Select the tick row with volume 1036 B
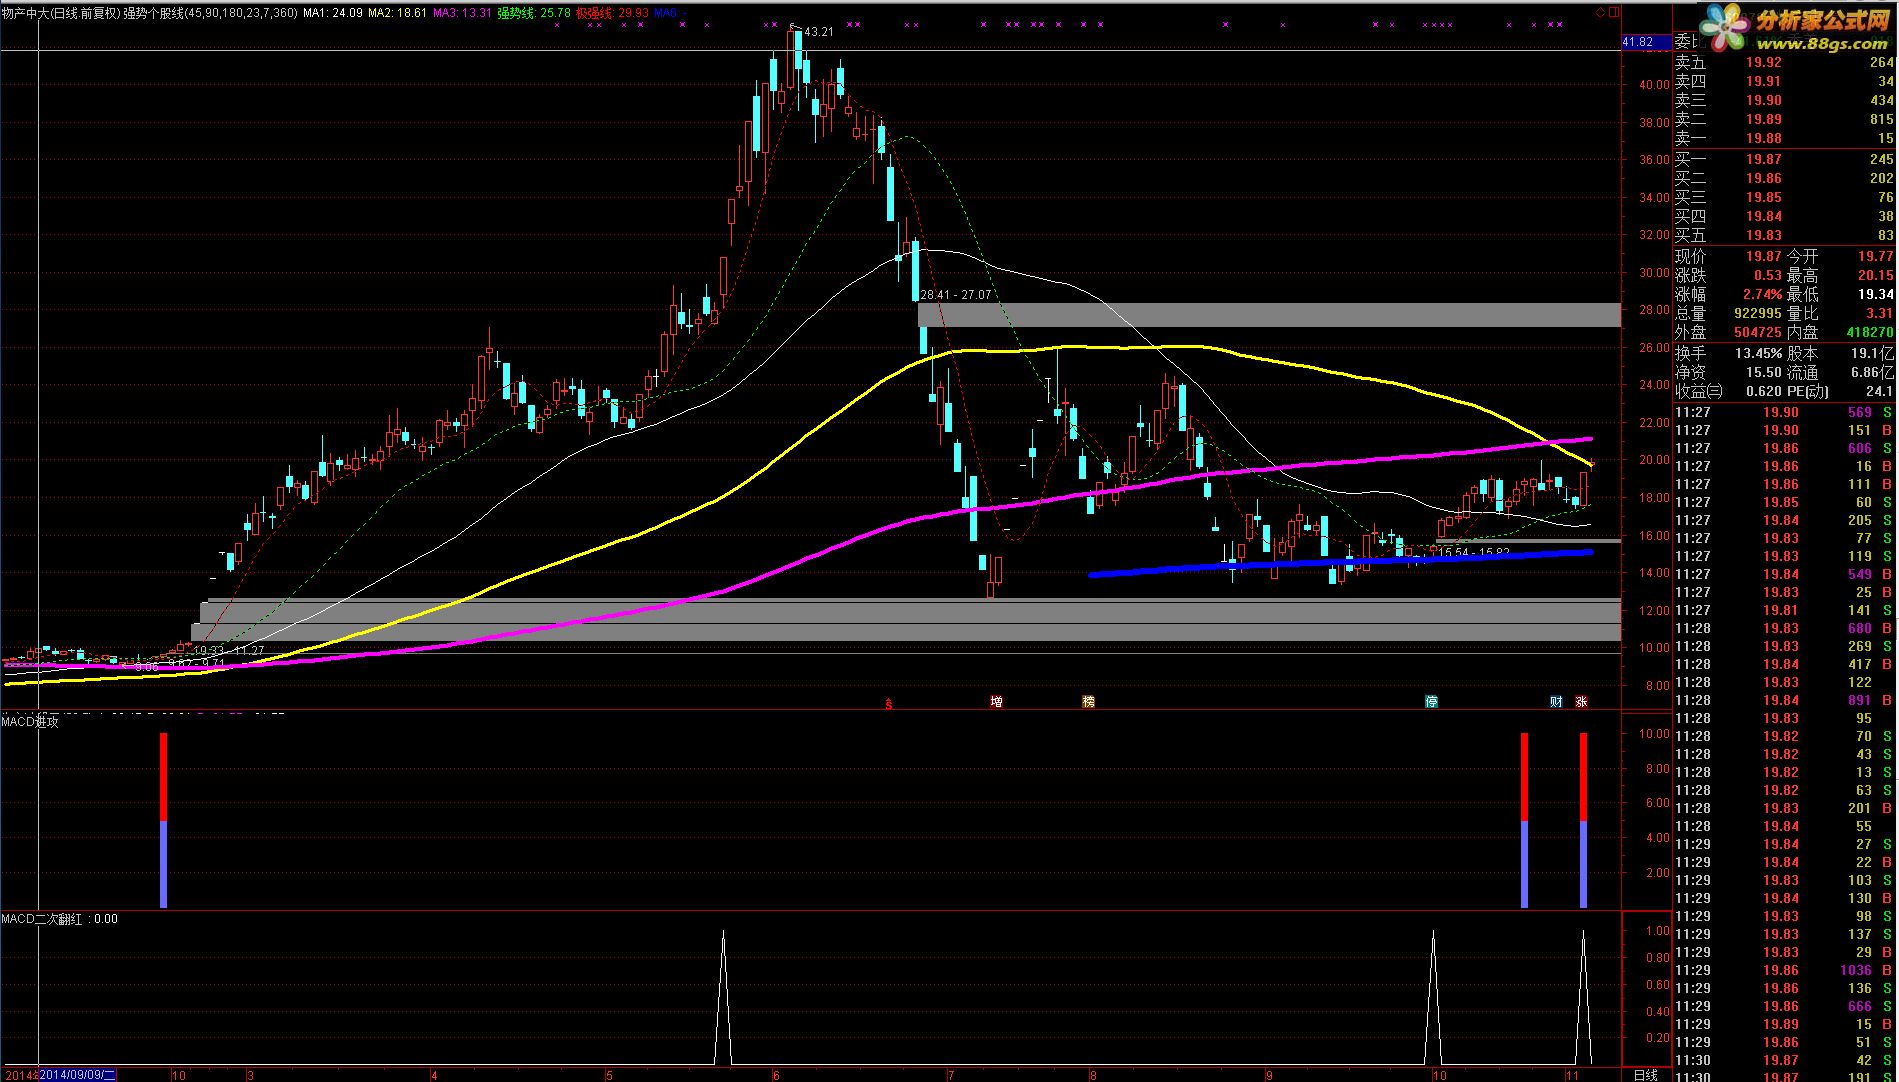The image size is (1899, 1082). (x=1785, y=970)
